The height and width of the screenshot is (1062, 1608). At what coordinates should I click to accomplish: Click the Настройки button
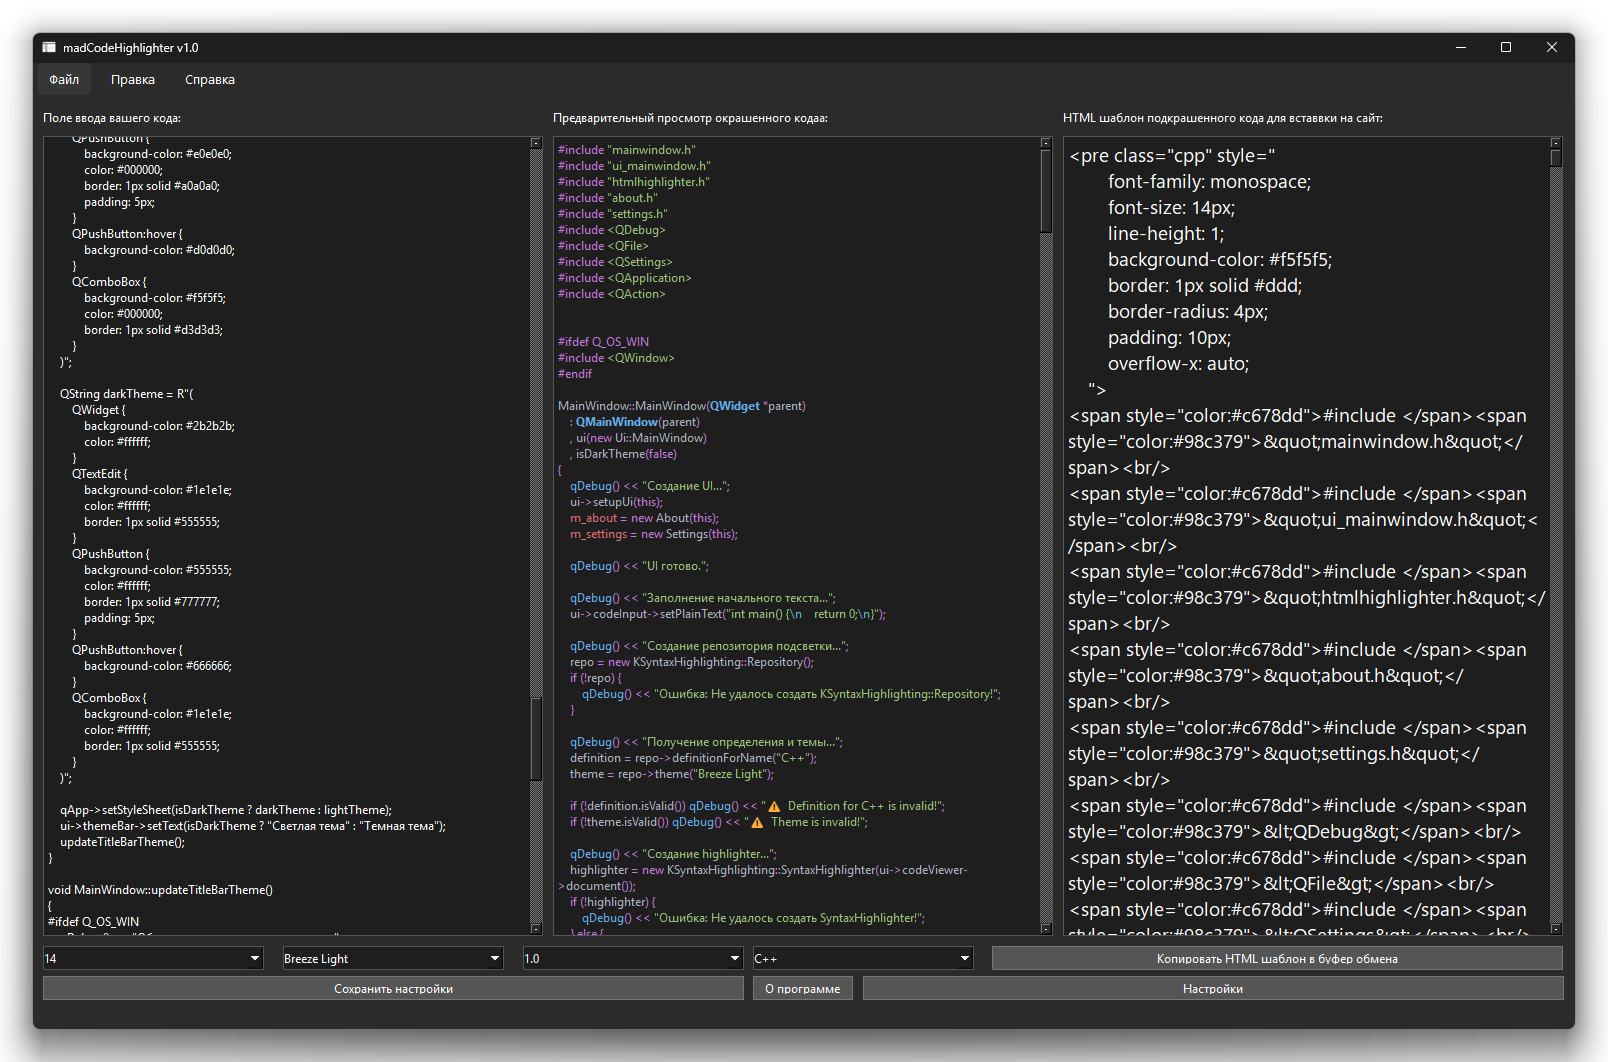(1212, 988)
